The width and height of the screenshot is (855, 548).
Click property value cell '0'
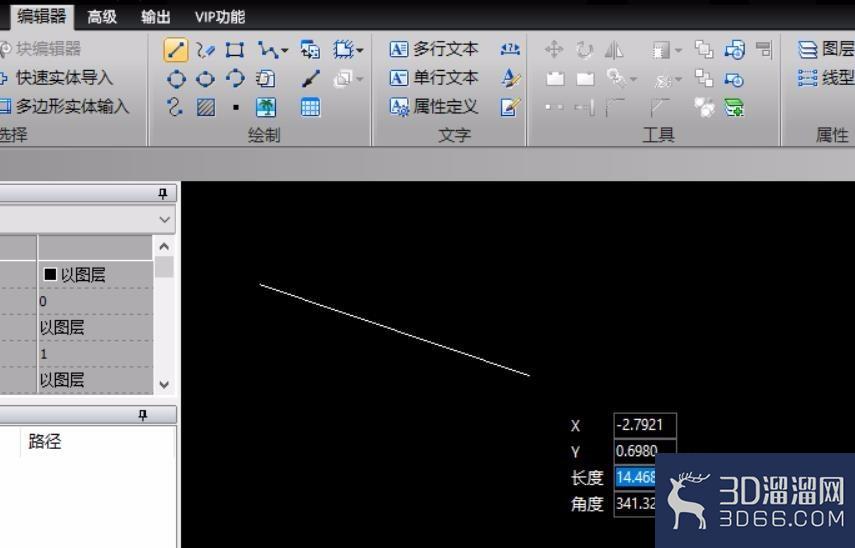(95, 301)
